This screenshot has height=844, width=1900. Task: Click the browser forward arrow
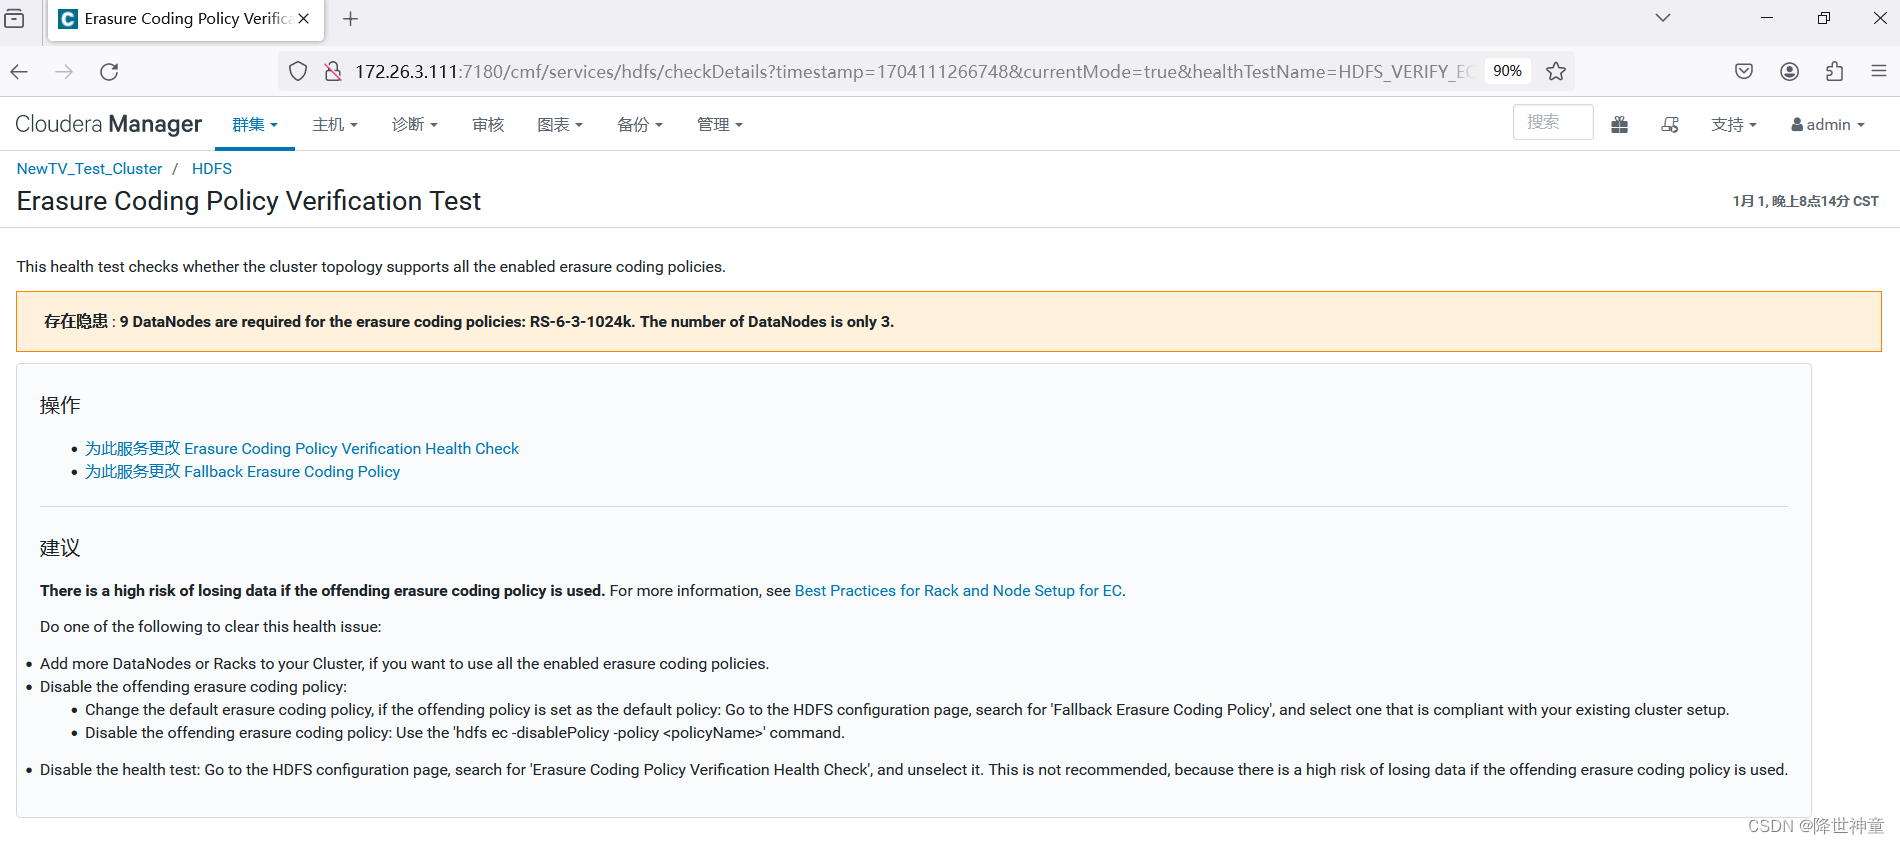64,71
